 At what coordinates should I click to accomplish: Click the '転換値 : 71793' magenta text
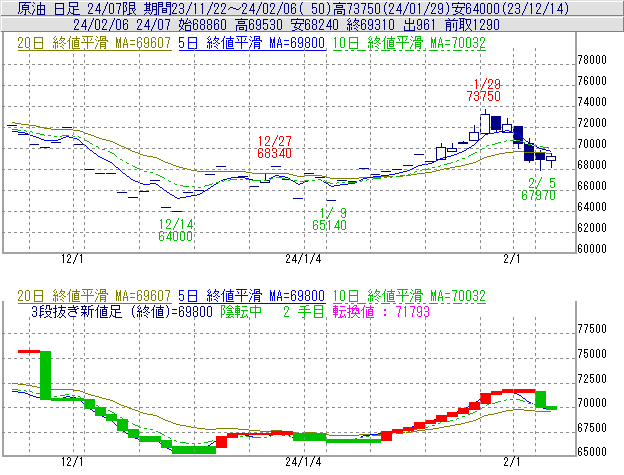click(x=381, y=311)
